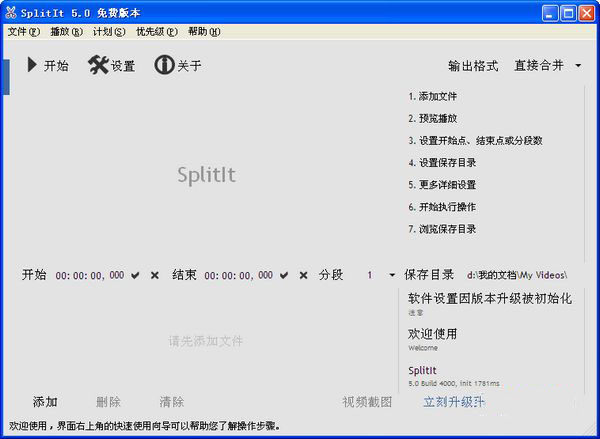The height and width of the screenshot is (439, 600).
Task: Click the SplitIt 5.0 Build 4000 entry
Action: 454,376
